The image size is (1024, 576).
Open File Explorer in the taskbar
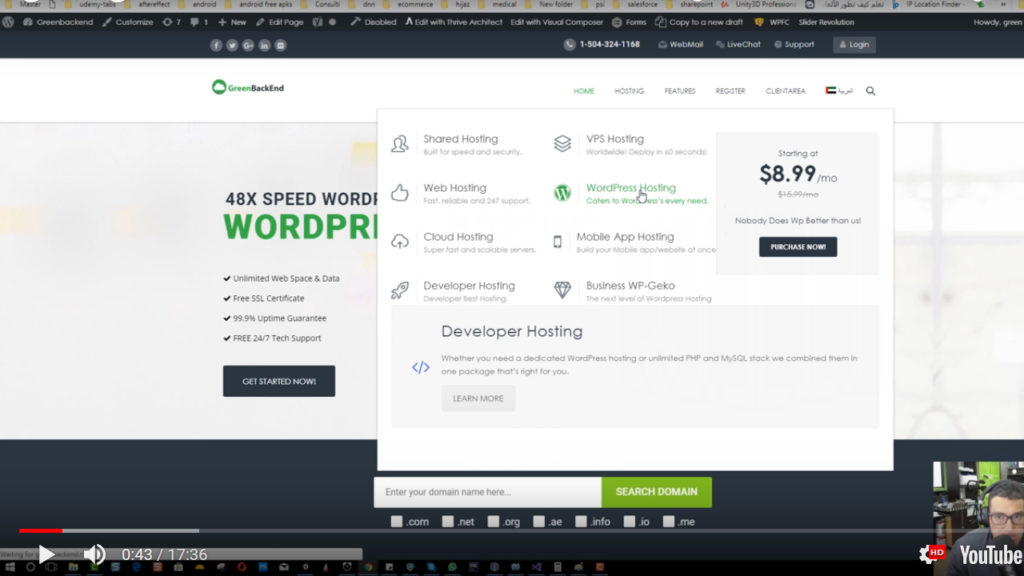[x=73, y=568]
